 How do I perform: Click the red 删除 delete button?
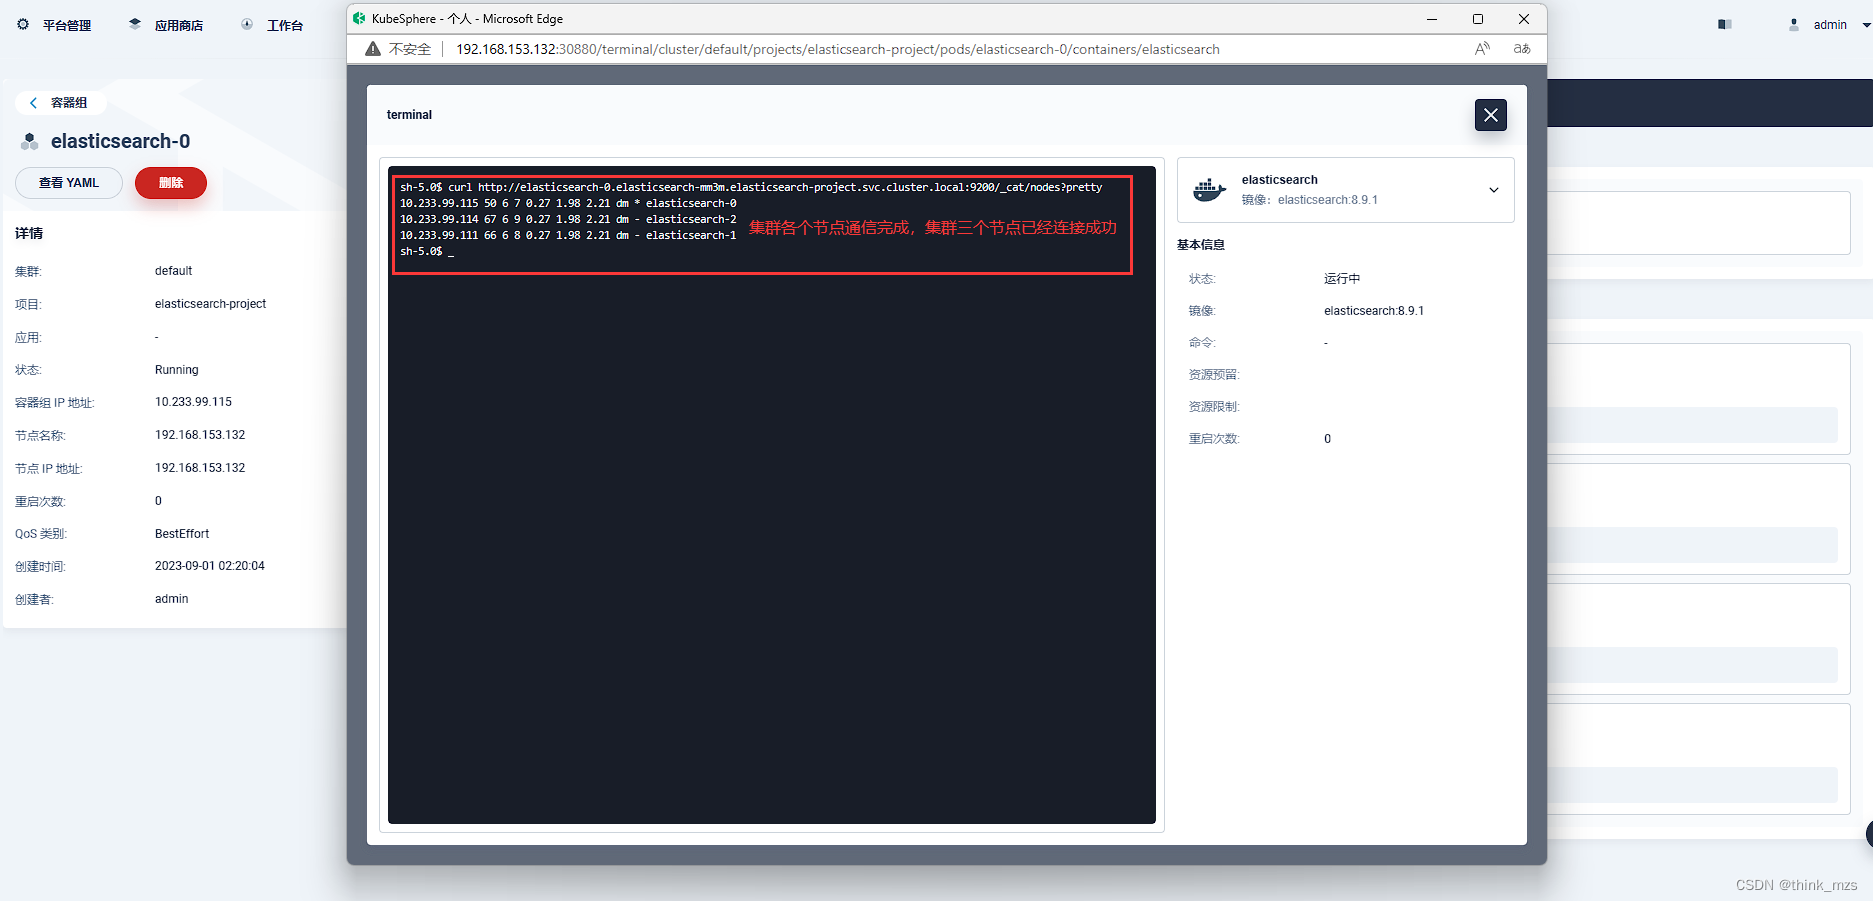tap(170, 182)
